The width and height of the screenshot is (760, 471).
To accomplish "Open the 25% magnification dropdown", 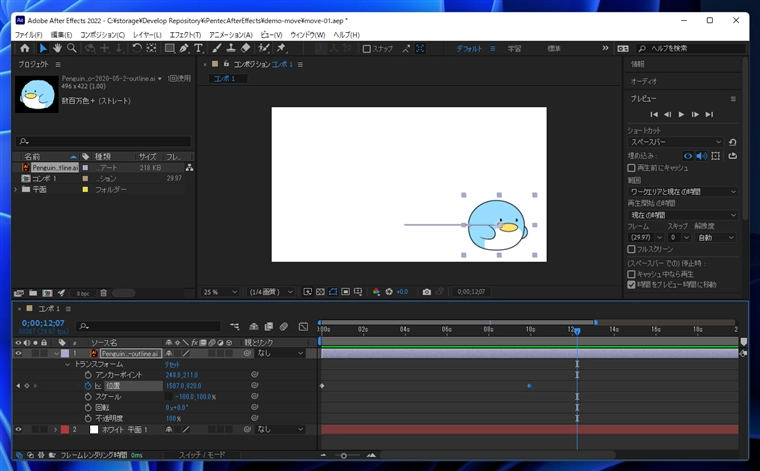I will coord(220,292).
